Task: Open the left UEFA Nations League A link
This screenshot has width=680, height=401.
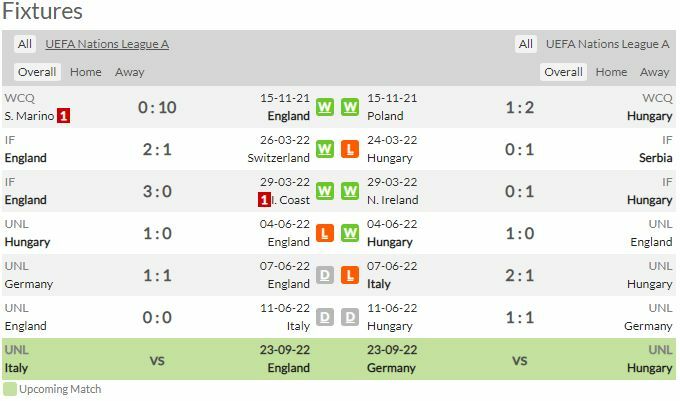Action: click(107, 44)
